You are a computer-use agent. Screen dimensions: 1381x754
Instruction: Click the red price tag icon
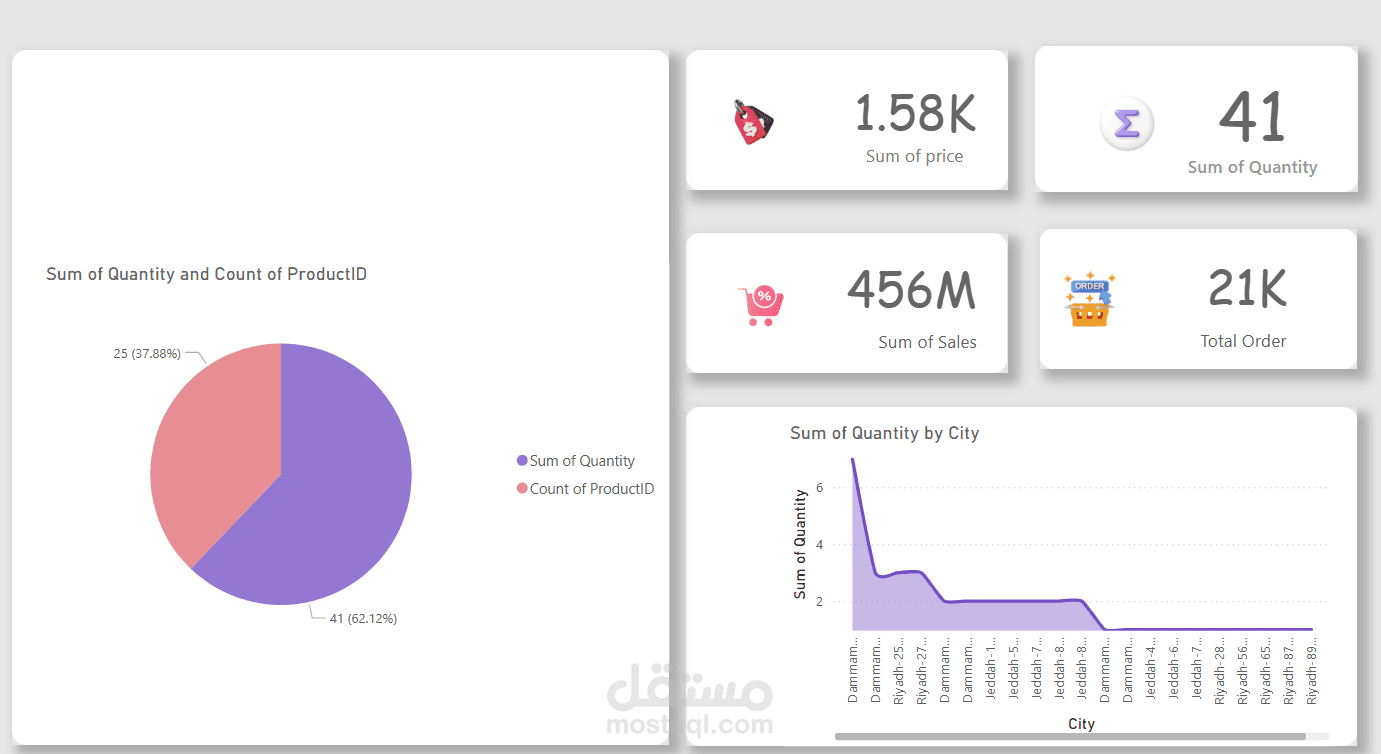coord(754,122)
